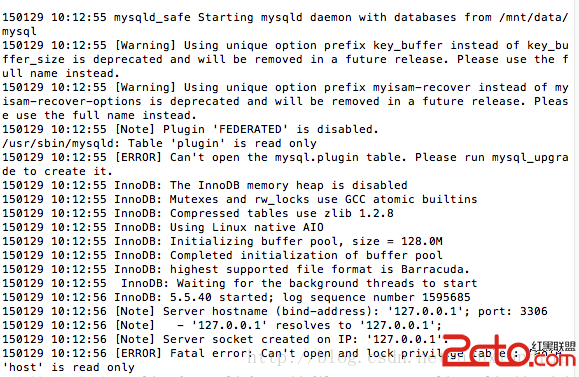Click the Initializing buffer pool size 128.0M line
The height and width of the screenshot is (377, 579).
tap(222, 241)
